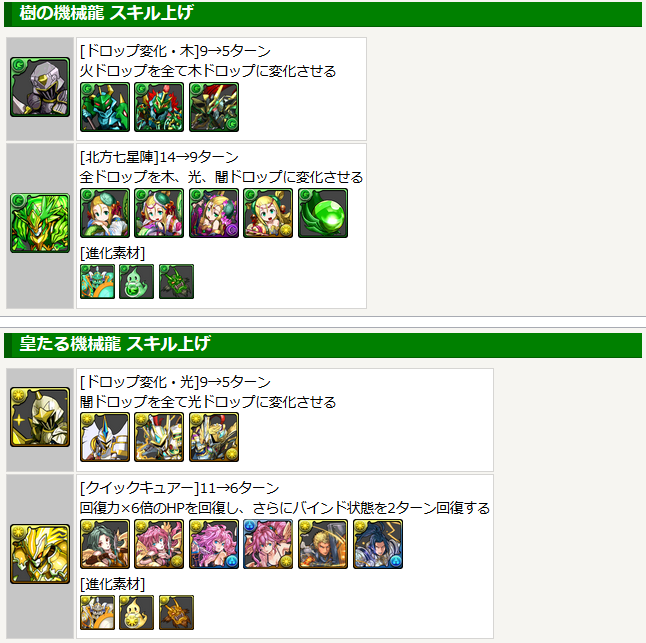Open the first green mech dragon icon
The width and height of the screenshot is (646, 643).
tap(105, 107)
